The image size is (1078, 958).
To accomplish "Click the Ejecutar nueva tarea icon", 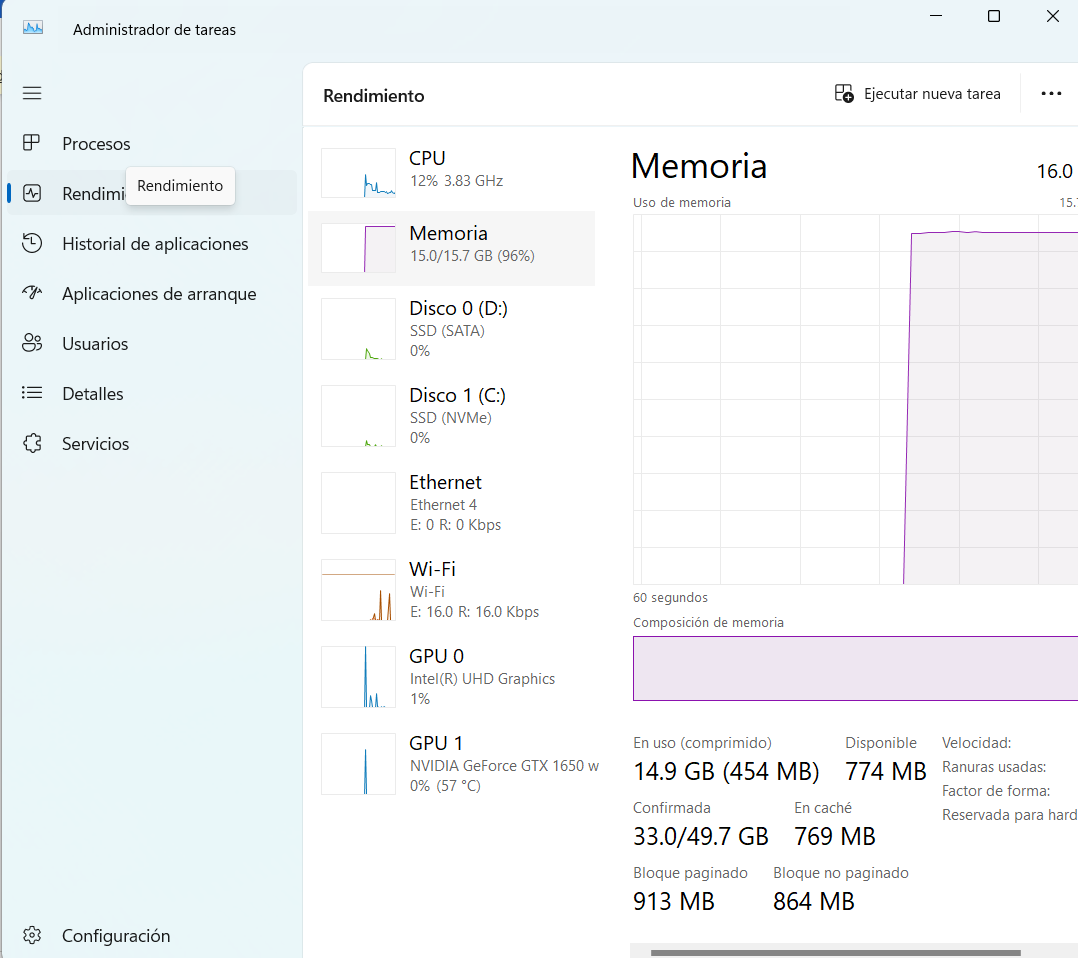I will coord(844,94).
